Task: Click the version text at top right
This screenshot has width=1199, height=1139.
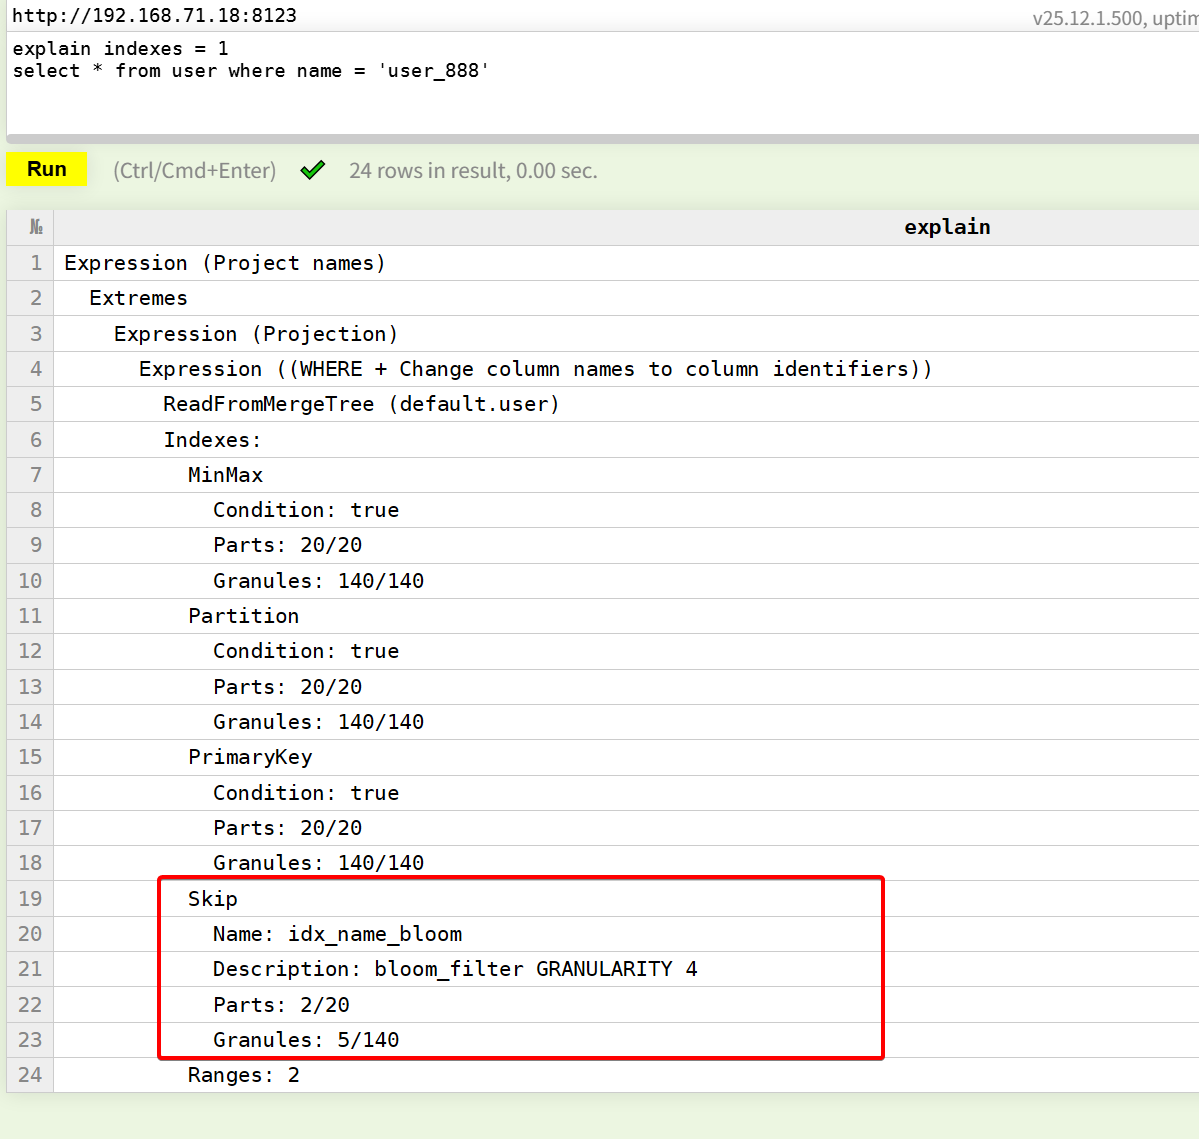Action: 1114,18
